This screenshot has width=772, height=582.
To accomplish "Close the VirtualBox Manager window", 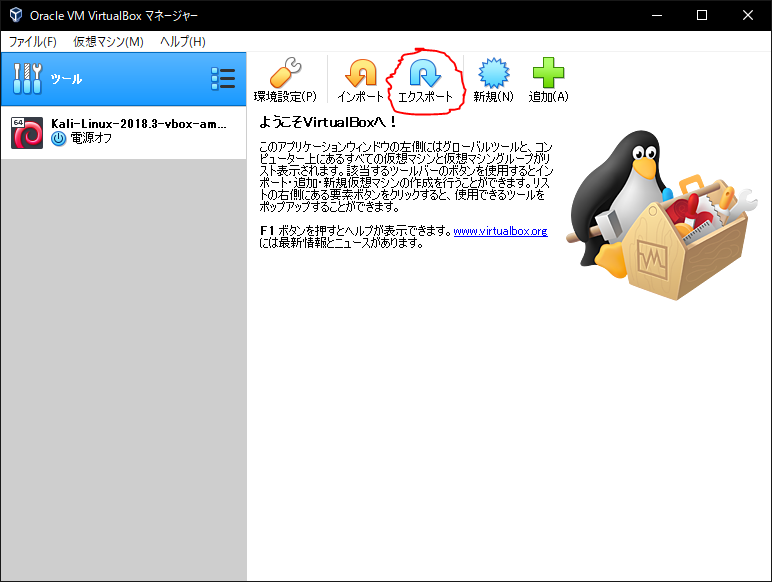I will pos(748,15).
